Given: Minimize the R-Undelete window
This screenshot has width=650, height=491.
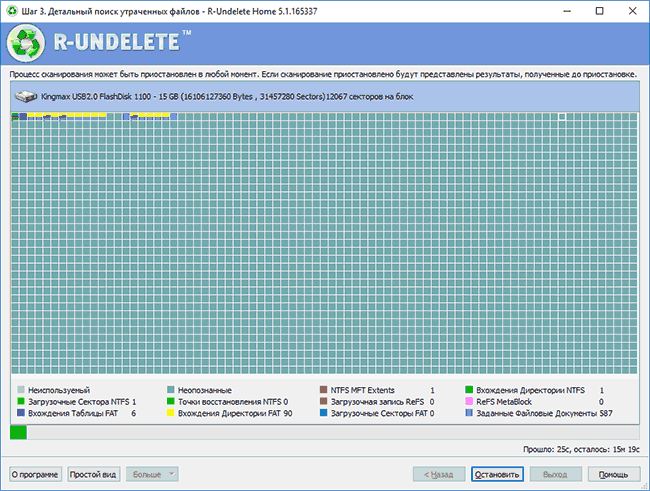Looking at the screenshot, I should pyautogui.click(x=567, y=11).
